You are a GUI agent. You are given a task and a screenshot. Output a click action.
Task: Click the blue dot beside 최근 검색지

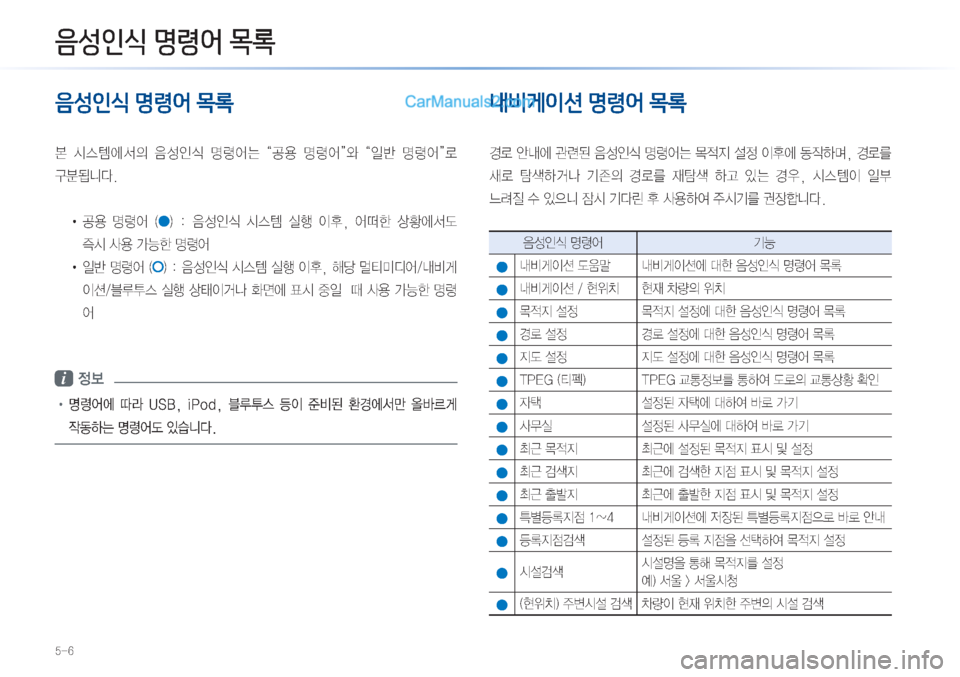pos(502,473)
